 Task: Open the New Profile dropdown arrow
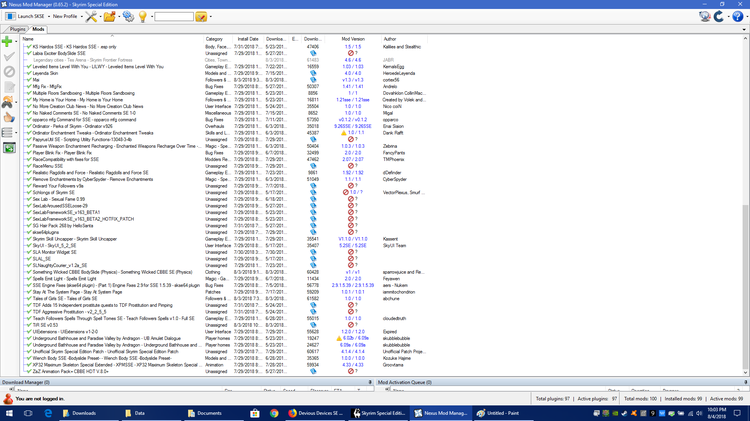(x=81, y=17)
